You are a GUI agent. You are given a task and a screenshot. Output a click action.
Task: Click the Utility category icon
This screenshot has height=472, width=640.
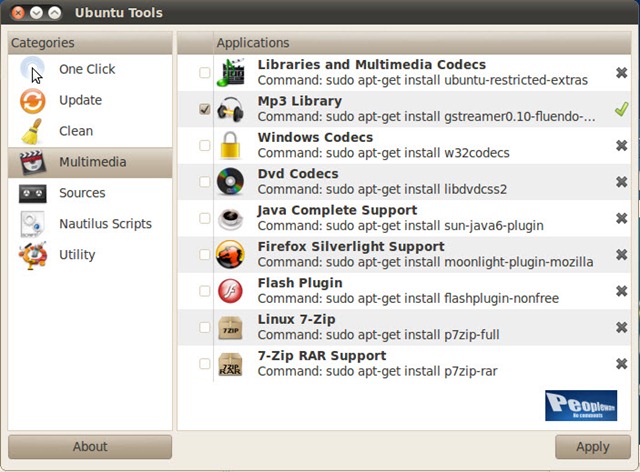pos(32,255)
